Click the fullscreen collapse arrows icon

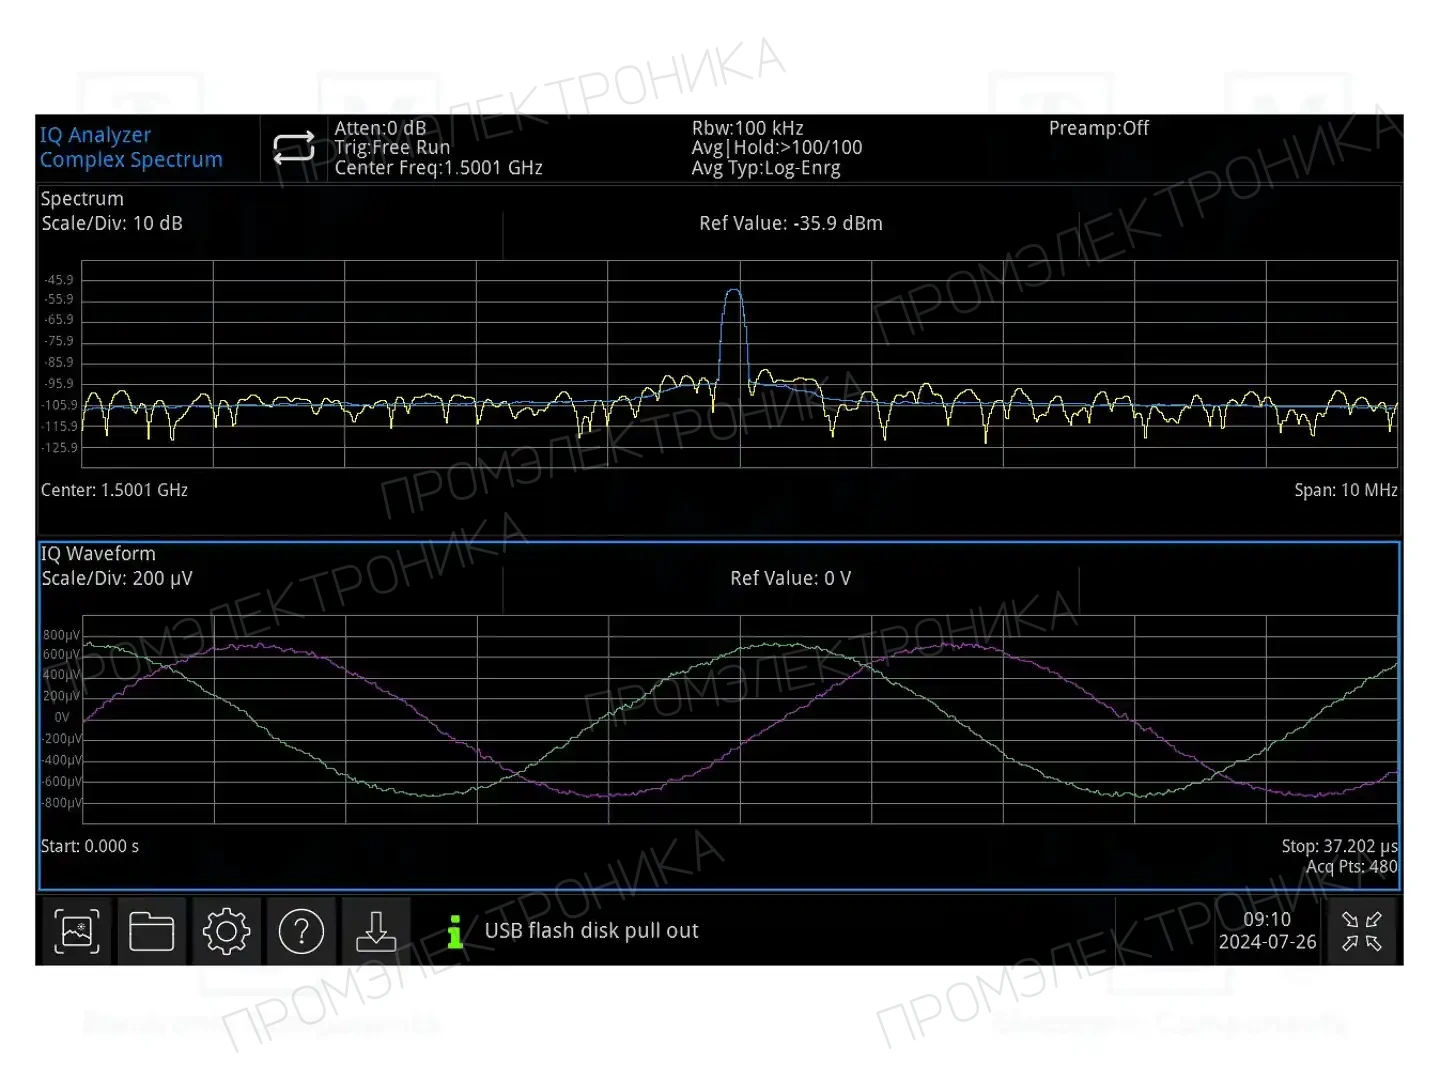coord(1361,931)
